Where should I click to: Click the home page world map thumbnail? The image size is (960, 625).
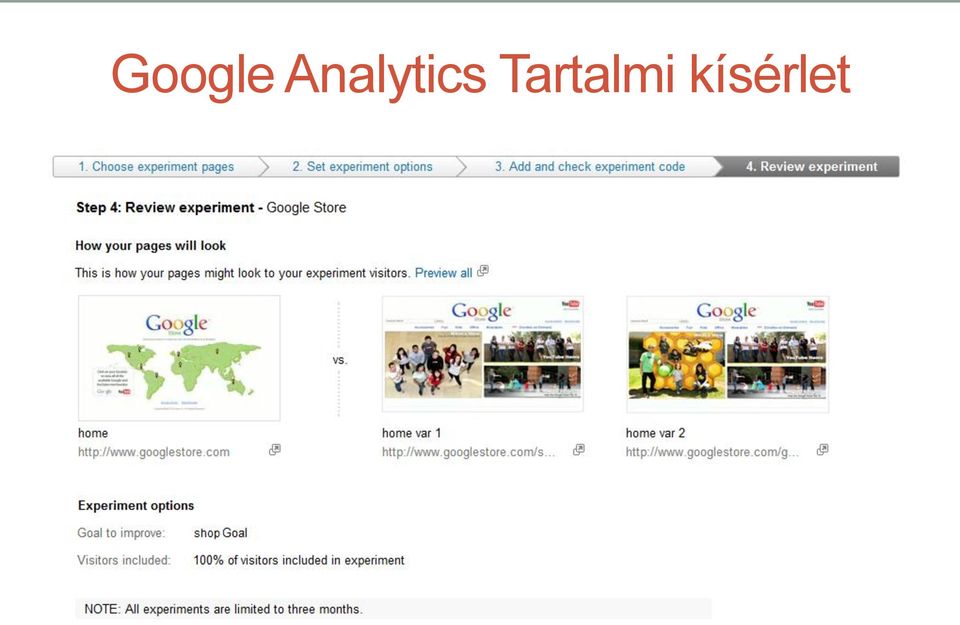[x=179, y=358]
